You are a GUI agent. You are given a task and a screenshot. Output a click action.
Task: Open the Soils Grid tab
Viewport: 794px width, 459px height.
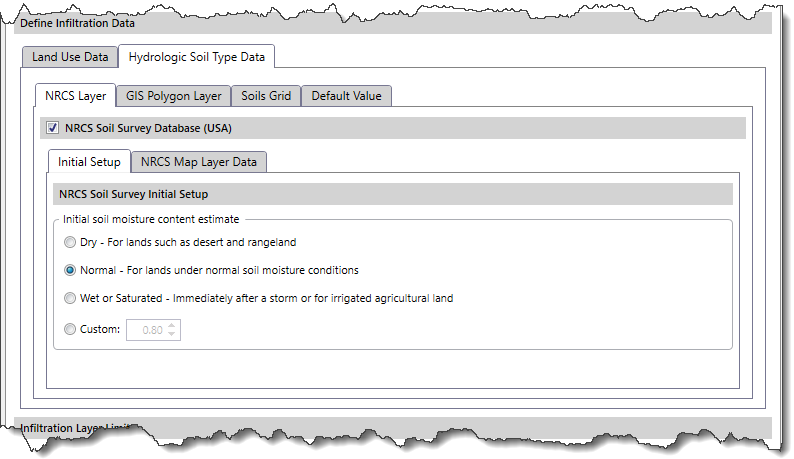(266, 96)
